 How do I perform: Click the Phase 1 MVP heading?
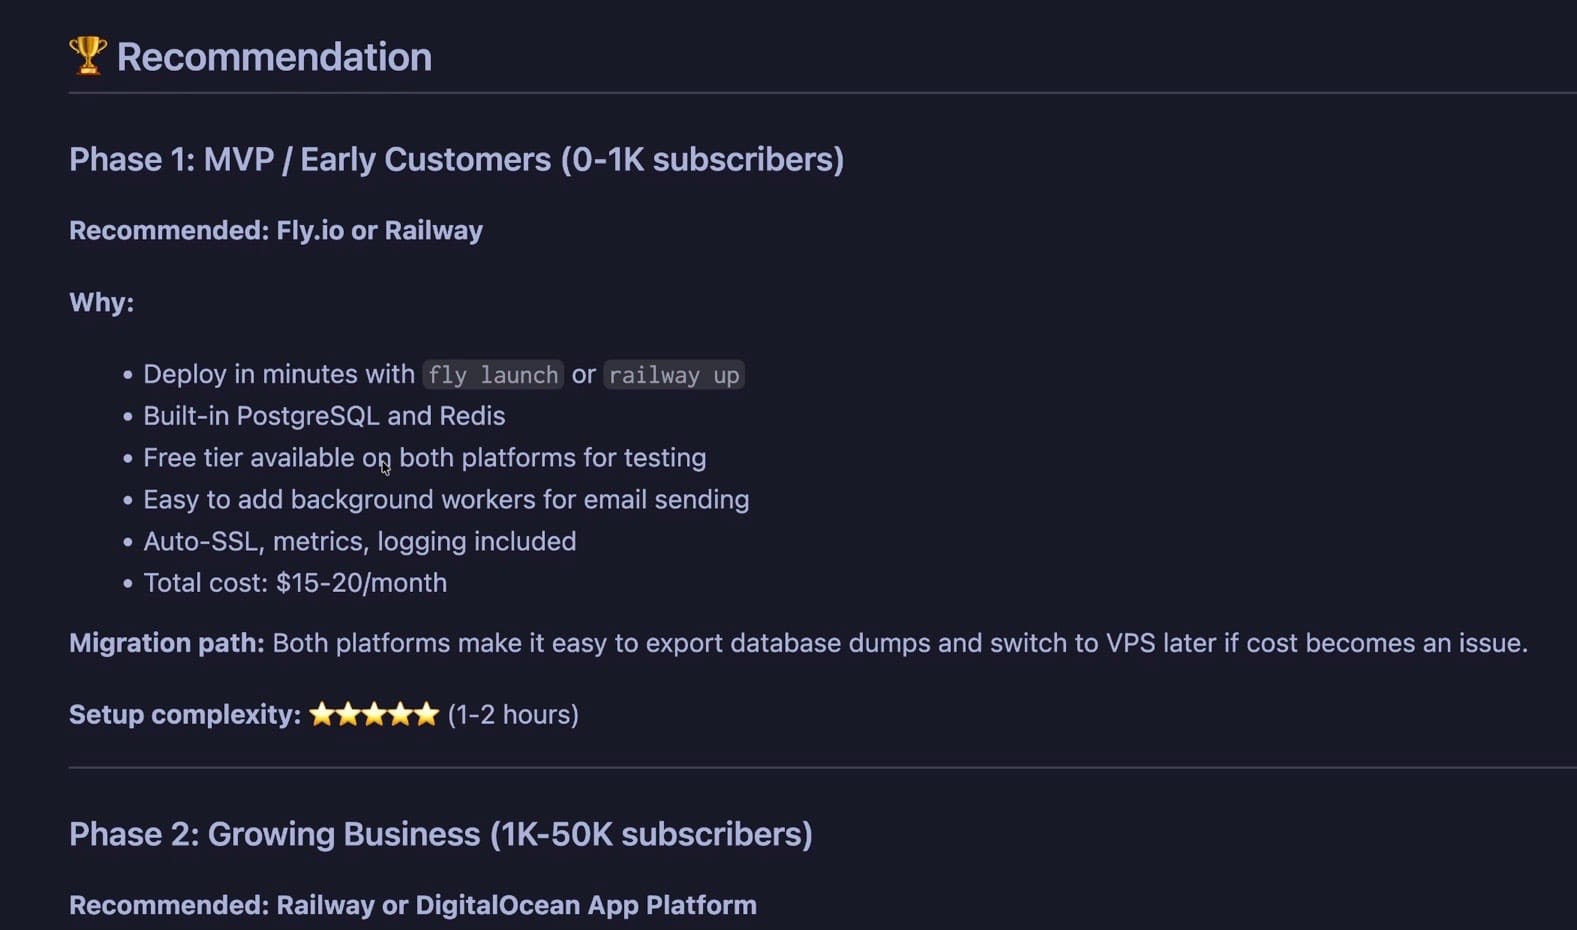456,159
